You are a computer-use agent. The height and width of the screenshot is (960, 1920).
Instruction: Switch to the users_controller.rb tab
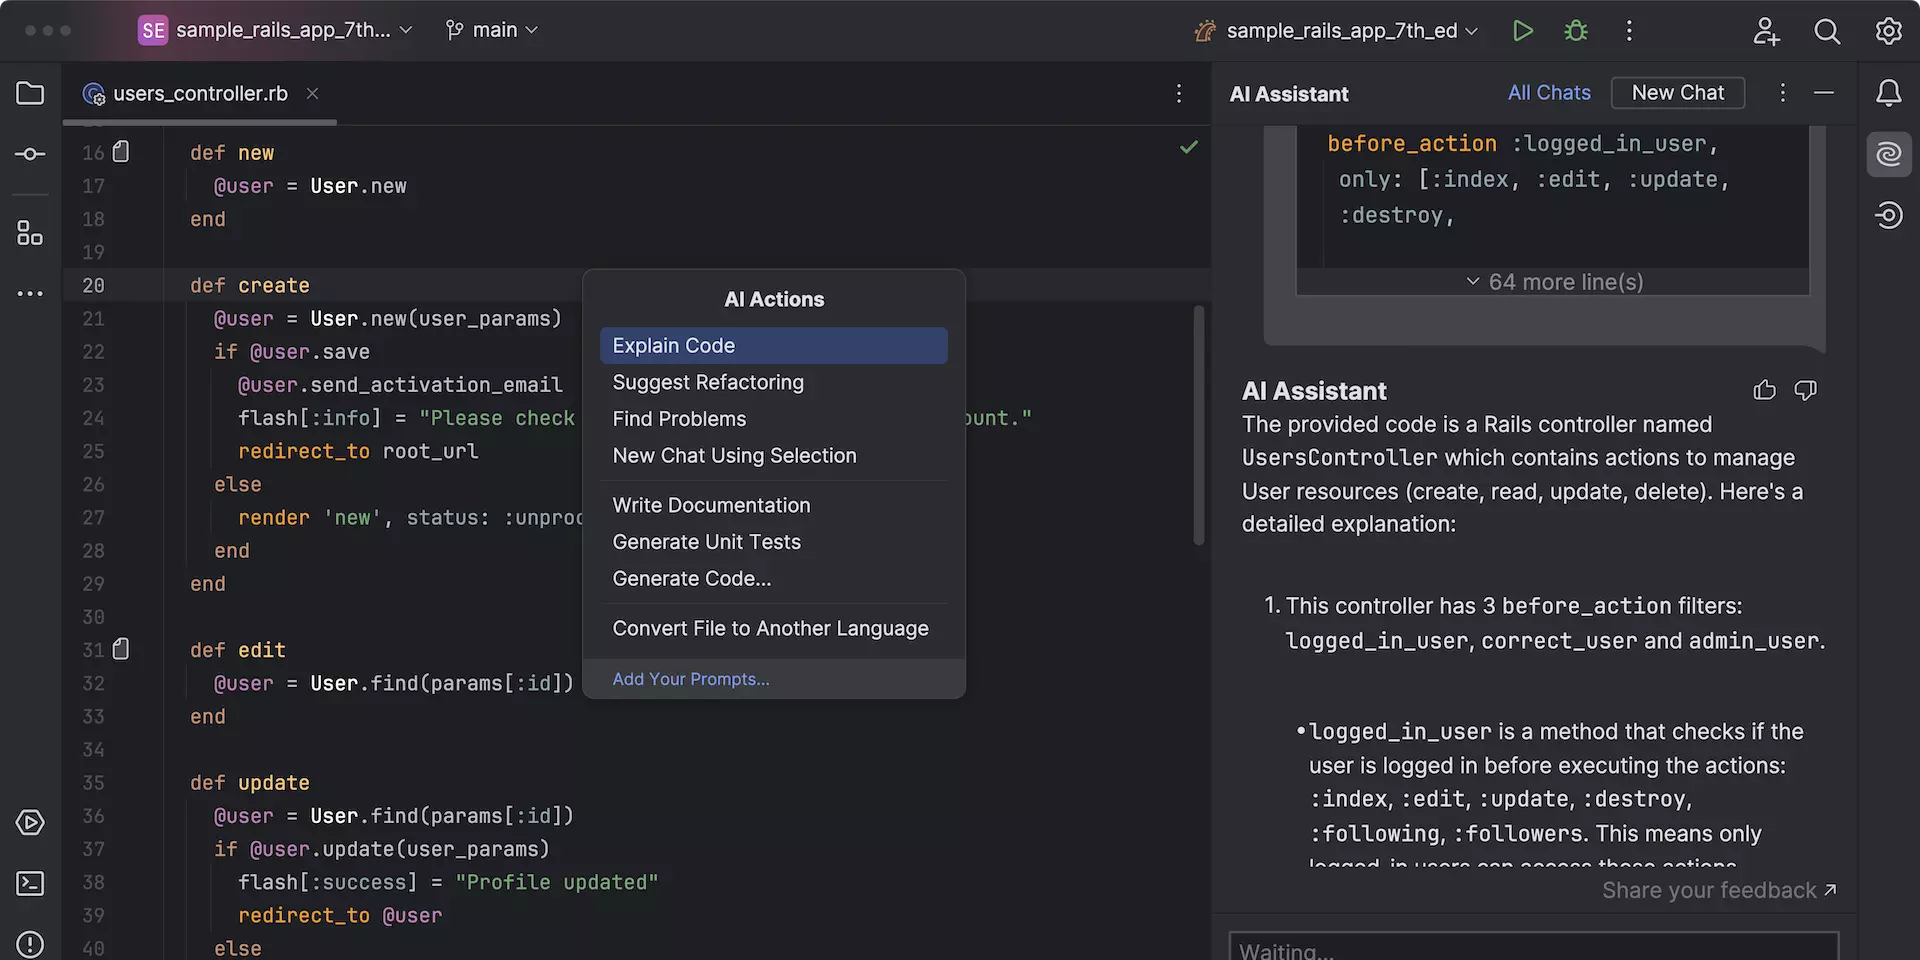[200, 93]
